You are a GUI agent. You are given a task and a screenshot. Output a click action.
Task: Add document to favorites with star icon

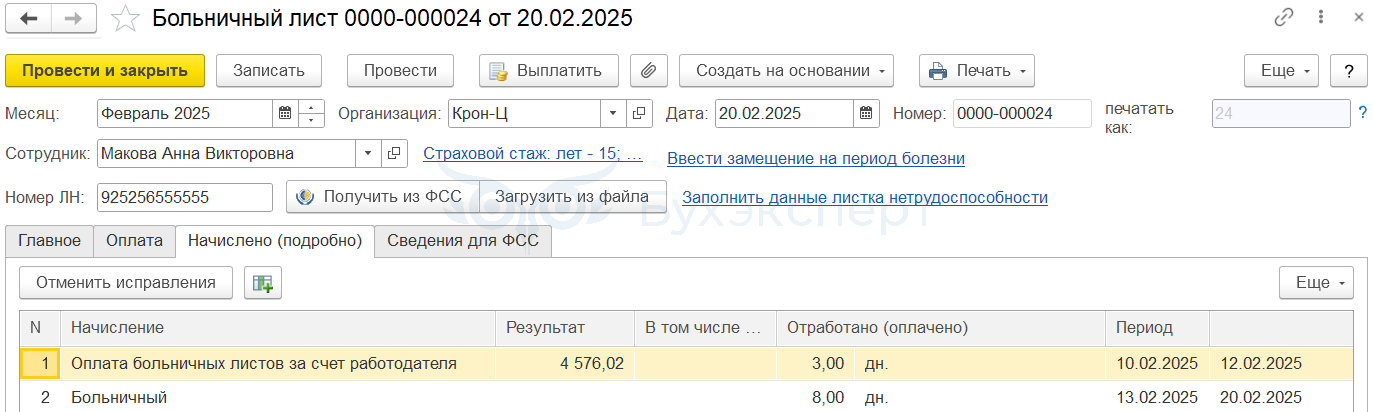[124, 18]
